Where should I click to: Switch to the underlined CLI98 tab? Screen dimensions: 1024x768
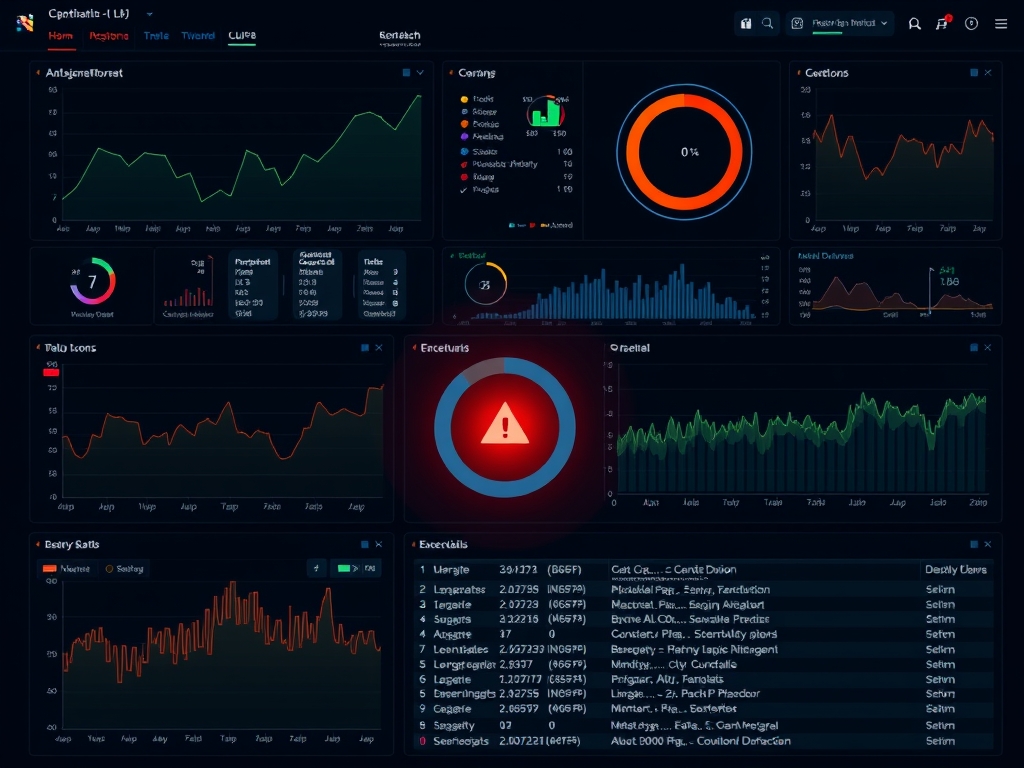242,36
